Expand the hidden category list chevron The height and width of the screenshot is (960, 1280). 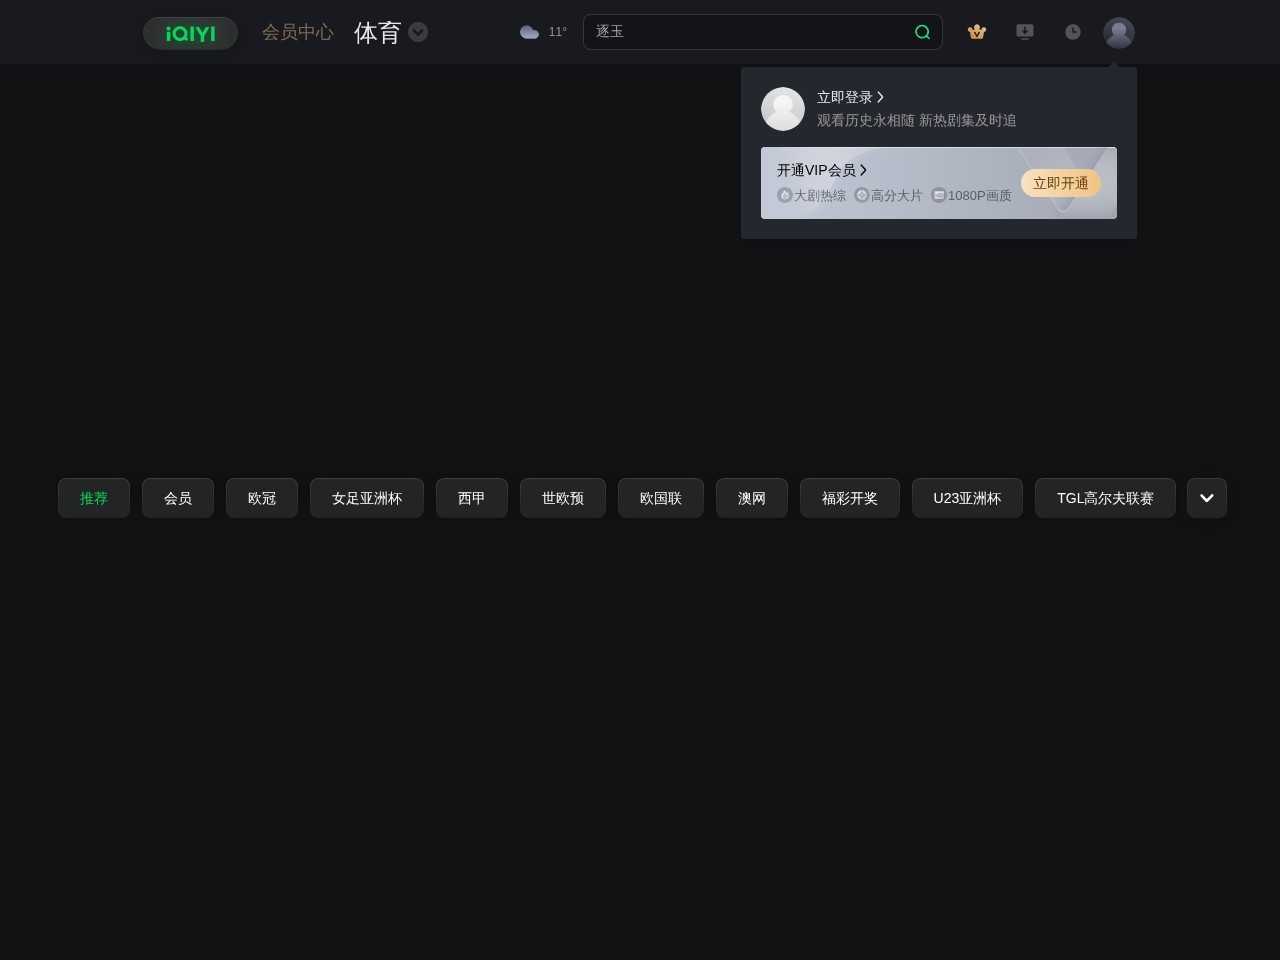(x=1206, y=497)
